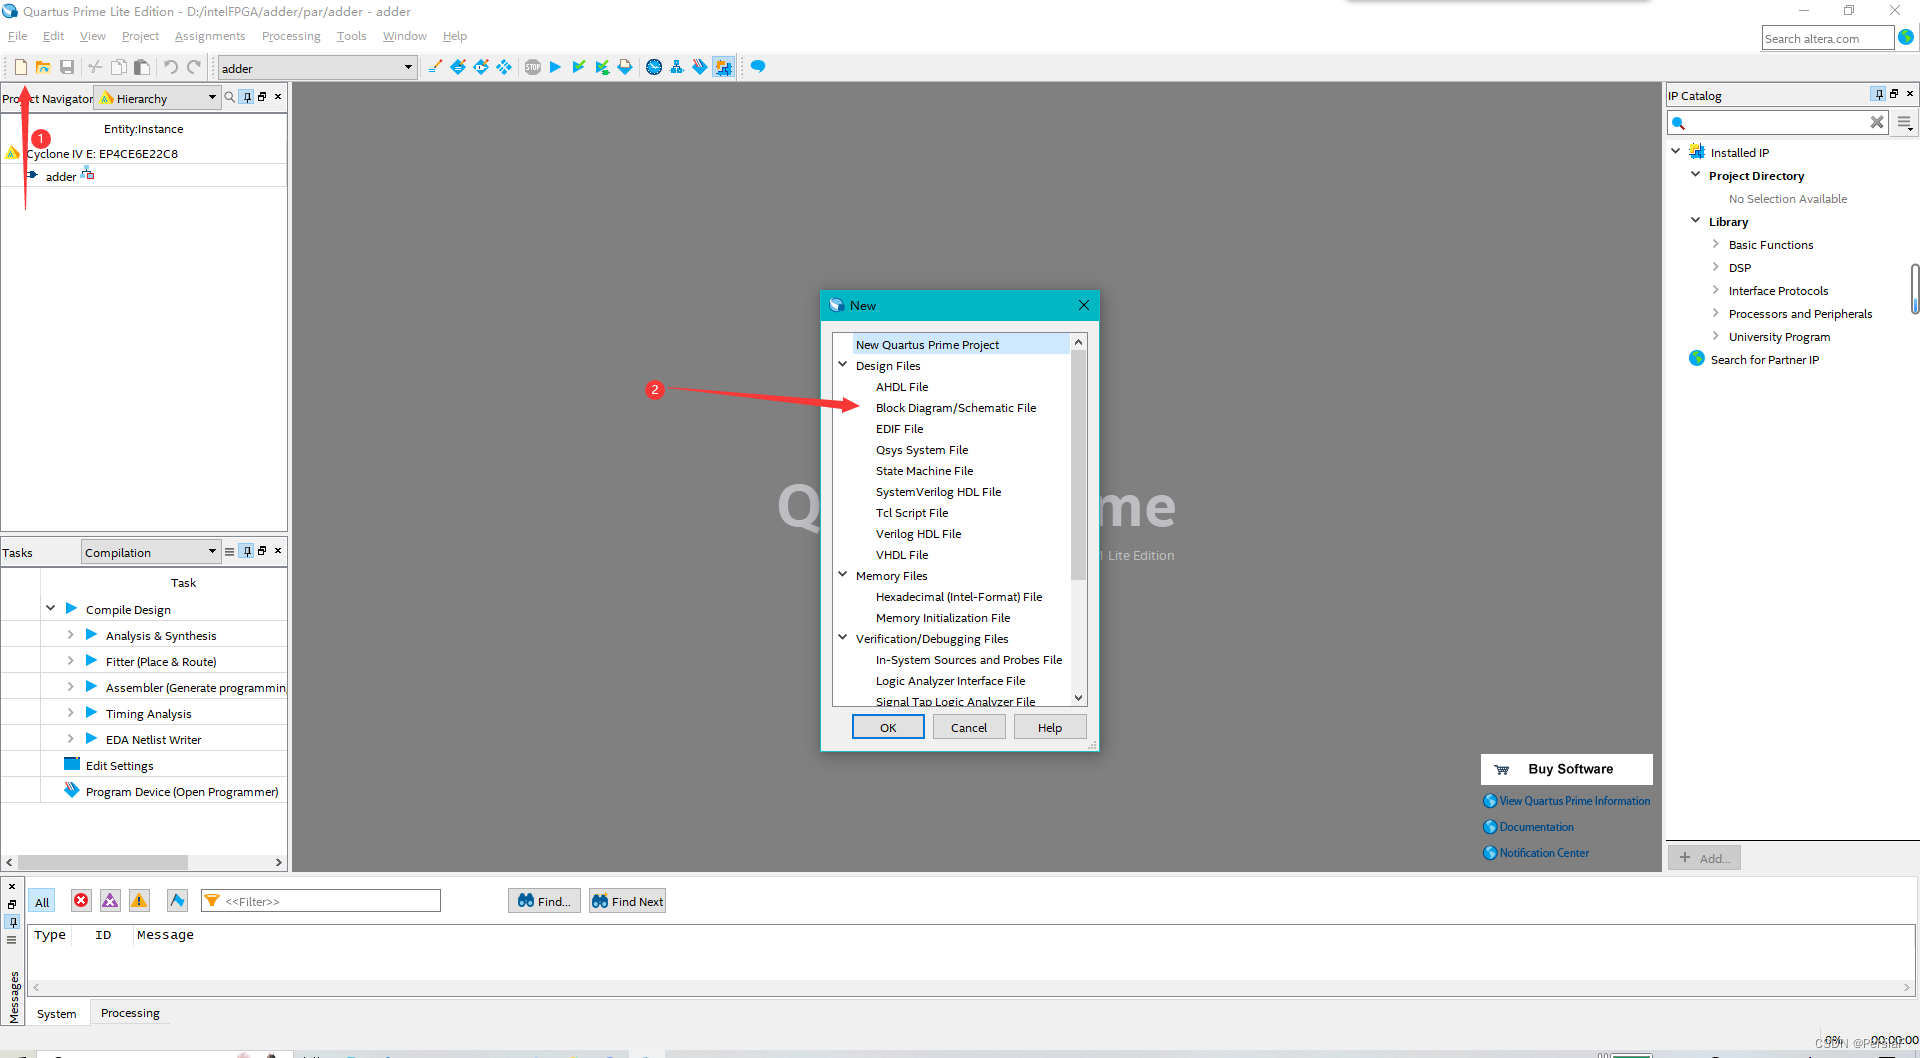Click the Cut toolbar icon
Viewport: 1920px width, 1058px height.
click(95, 67)
